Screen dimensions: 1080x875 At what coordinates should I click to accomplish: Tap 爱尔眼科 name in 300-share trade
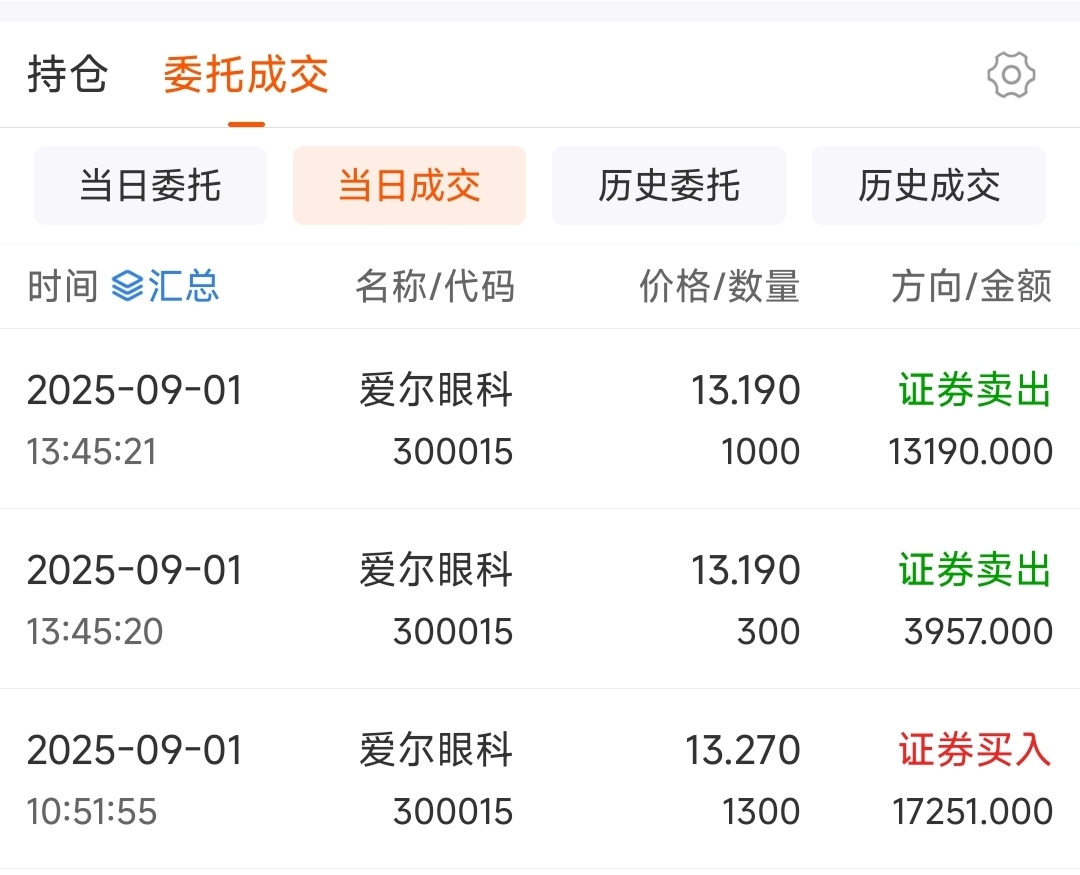click(x=436, y=570)
